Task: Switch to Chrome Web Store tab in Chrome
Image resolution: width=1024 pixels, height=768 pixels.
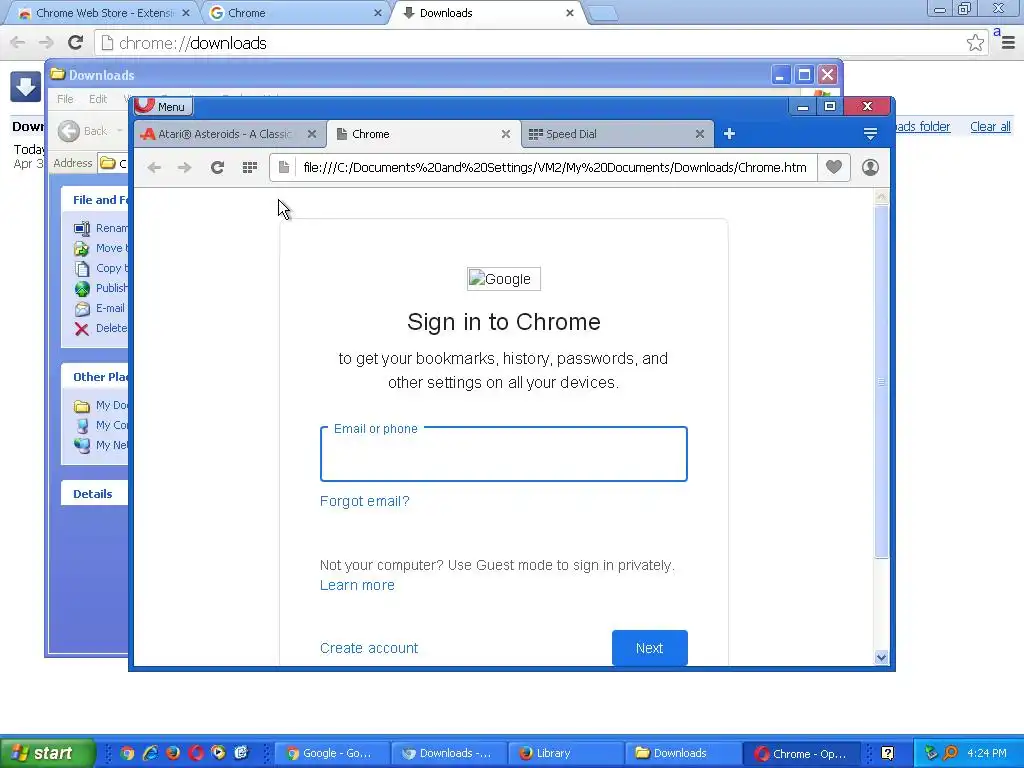Action: point(104,12)
